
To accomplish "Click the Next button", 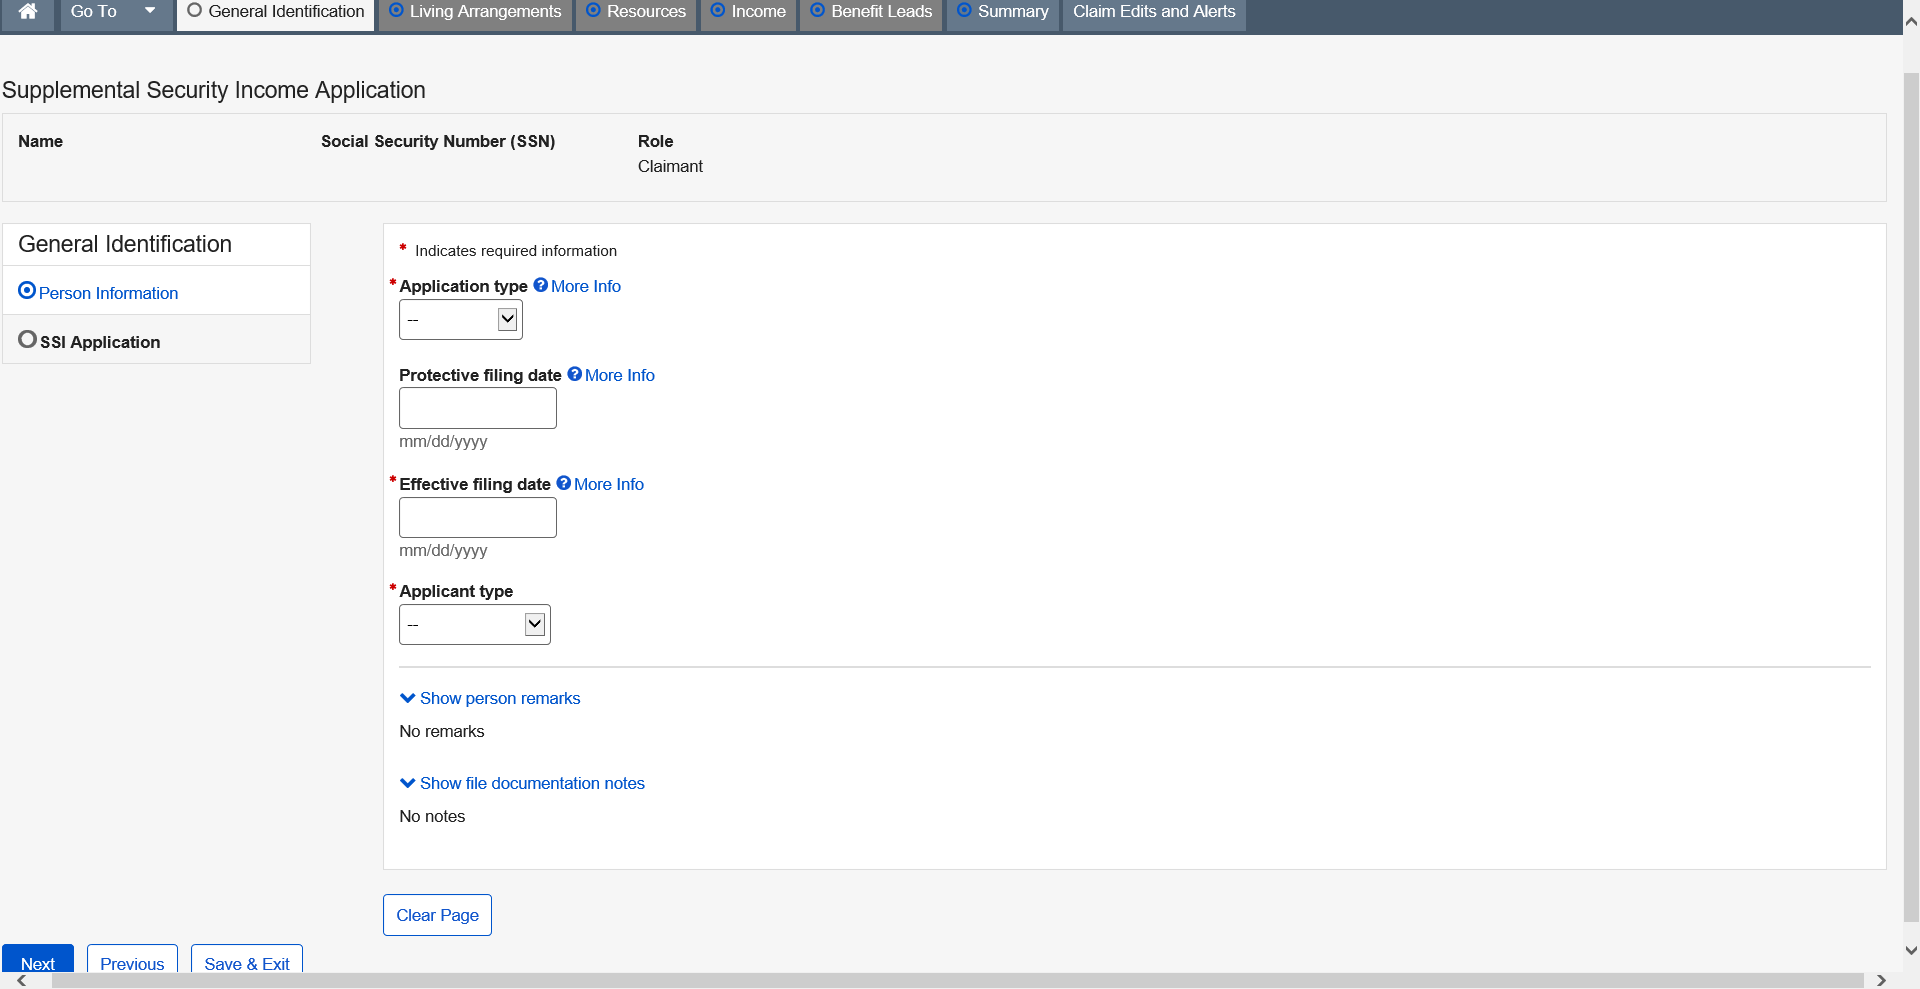I will coord(38,959).
